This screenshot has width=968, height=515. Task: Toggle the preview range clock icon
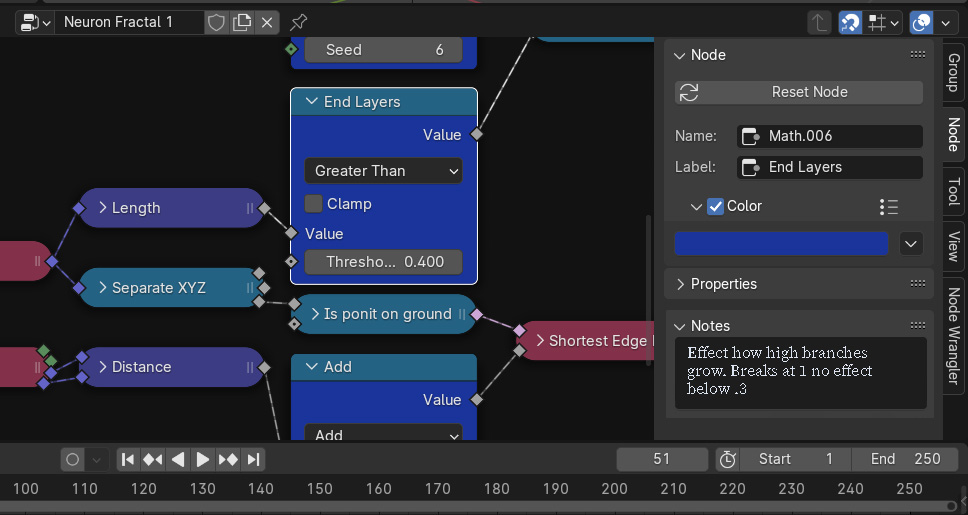(x=728, y=459)
